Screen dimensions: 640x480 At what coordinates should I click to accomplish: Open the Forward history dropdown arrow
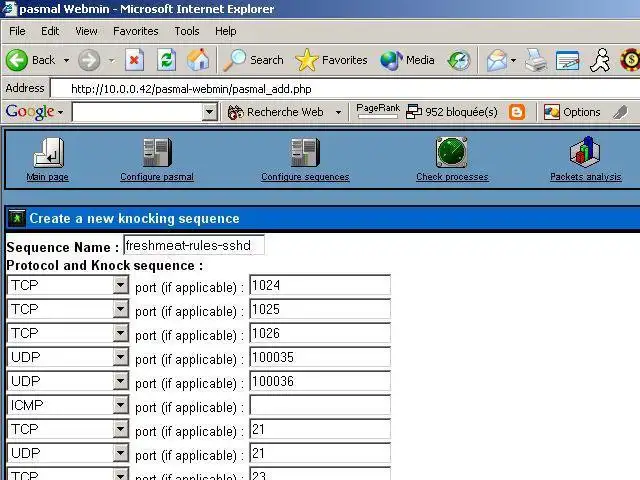coord(111,60)
